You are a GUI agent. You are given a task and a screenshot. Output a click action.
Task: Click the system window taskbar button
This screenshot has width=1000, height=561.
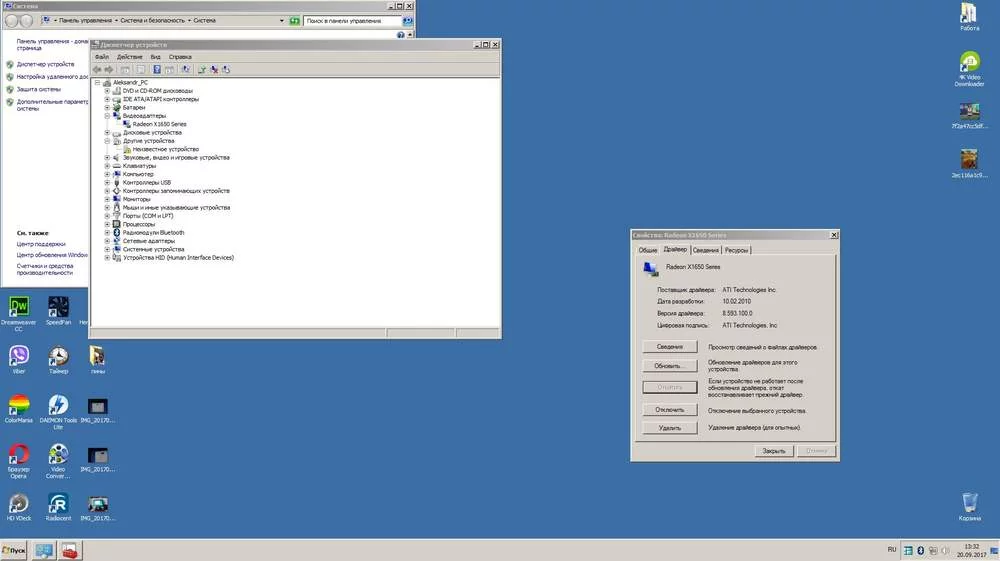43,550
